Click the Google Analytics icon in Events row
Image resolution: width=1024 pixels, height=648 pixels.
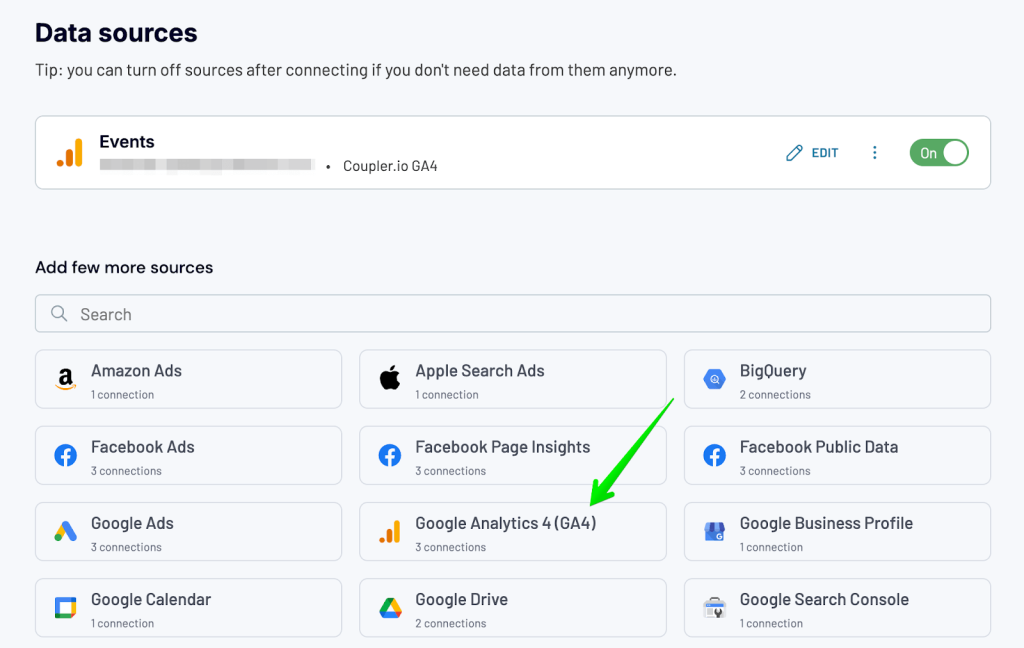click(70, 153)
